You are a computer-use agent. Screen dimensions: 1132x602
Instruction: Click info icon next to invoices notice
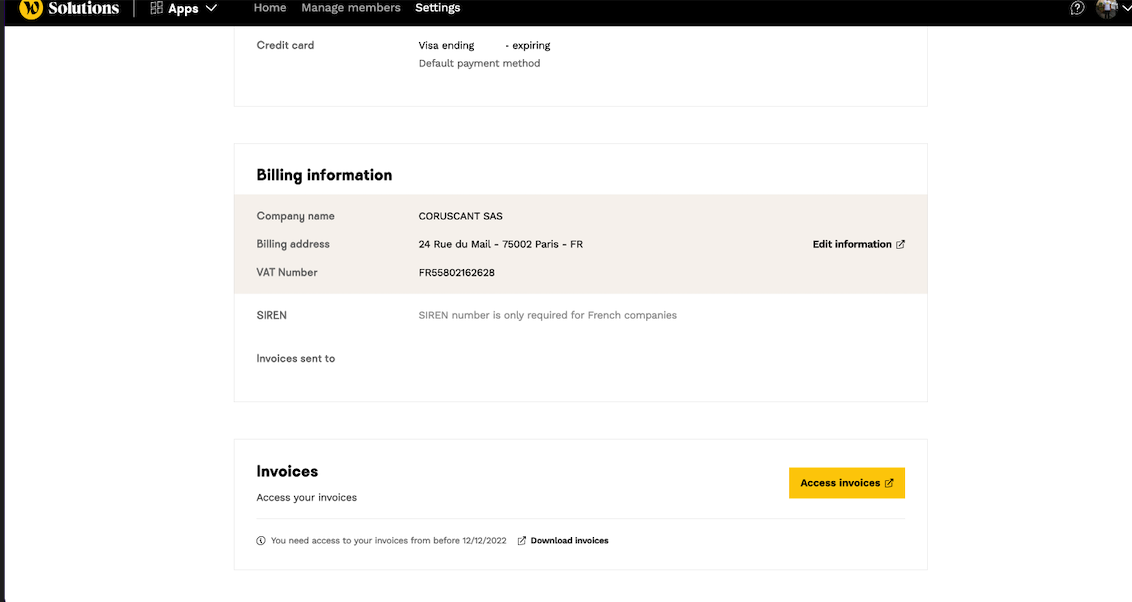tap(261, 541)
